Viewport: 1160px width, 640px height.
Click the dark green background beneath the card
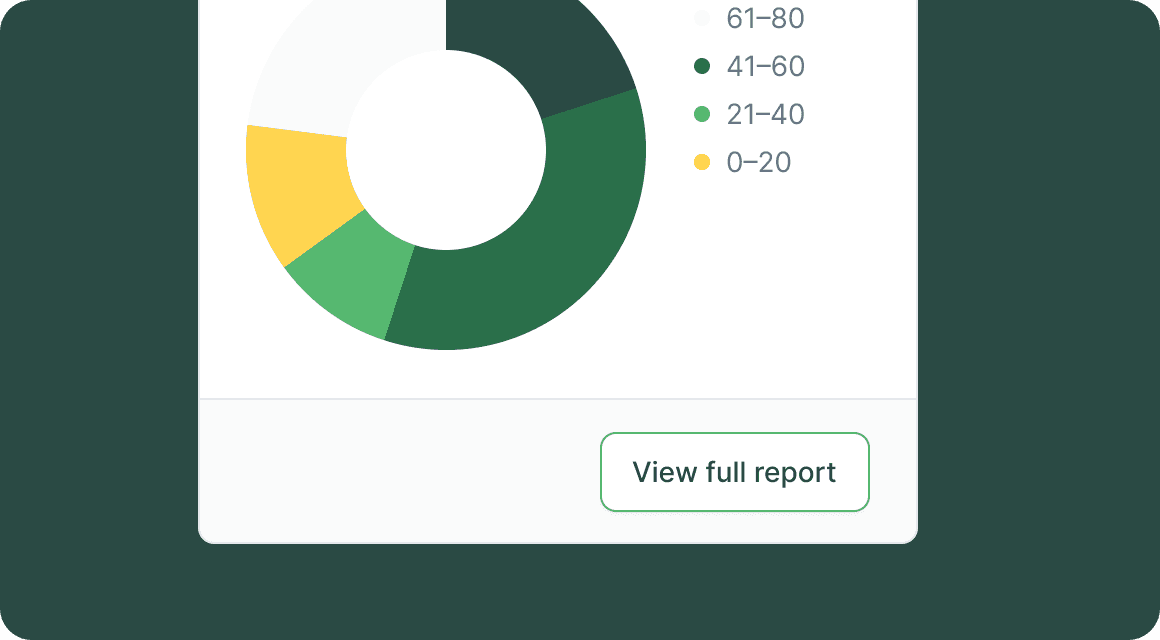[558, 592]
